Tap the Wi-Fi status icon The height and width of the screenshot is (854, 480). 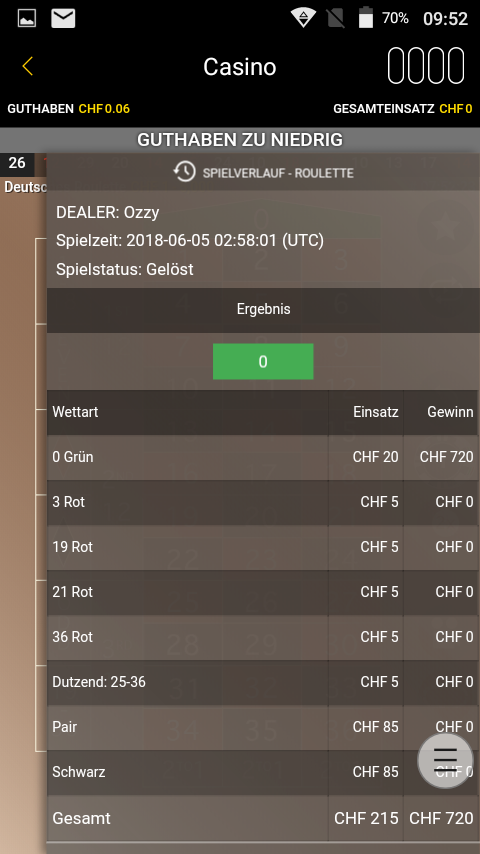click(x=303, y=18)
